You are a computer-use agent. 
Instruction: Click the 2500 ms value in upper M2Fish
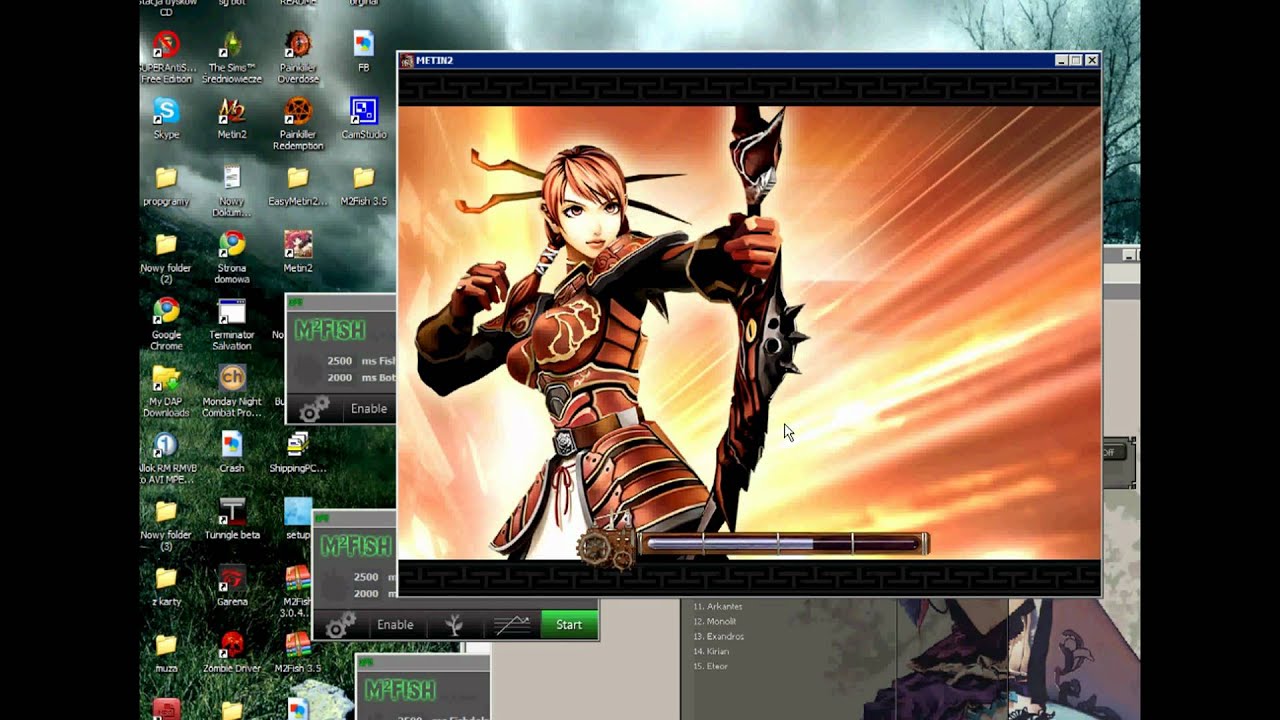pyautogui.click(x=340, y=360)
